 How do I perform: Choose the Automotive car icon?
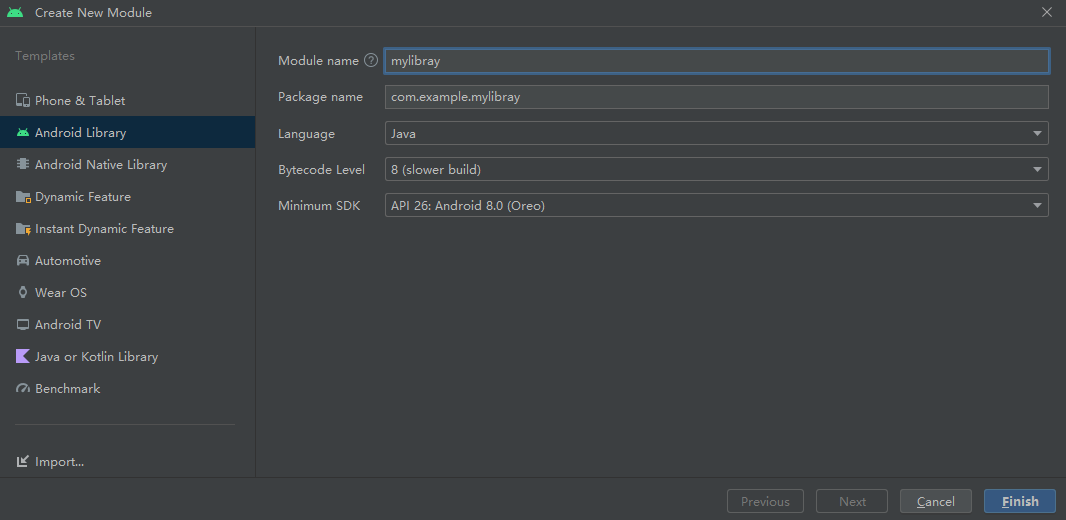(x=23, y=260)
